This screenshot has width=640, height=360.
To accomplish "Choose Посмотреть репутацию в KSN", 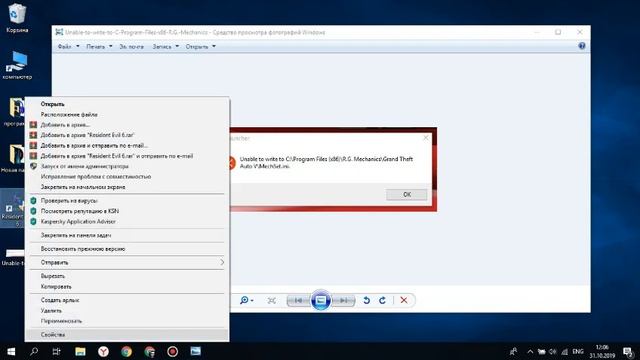I will 127,211.
